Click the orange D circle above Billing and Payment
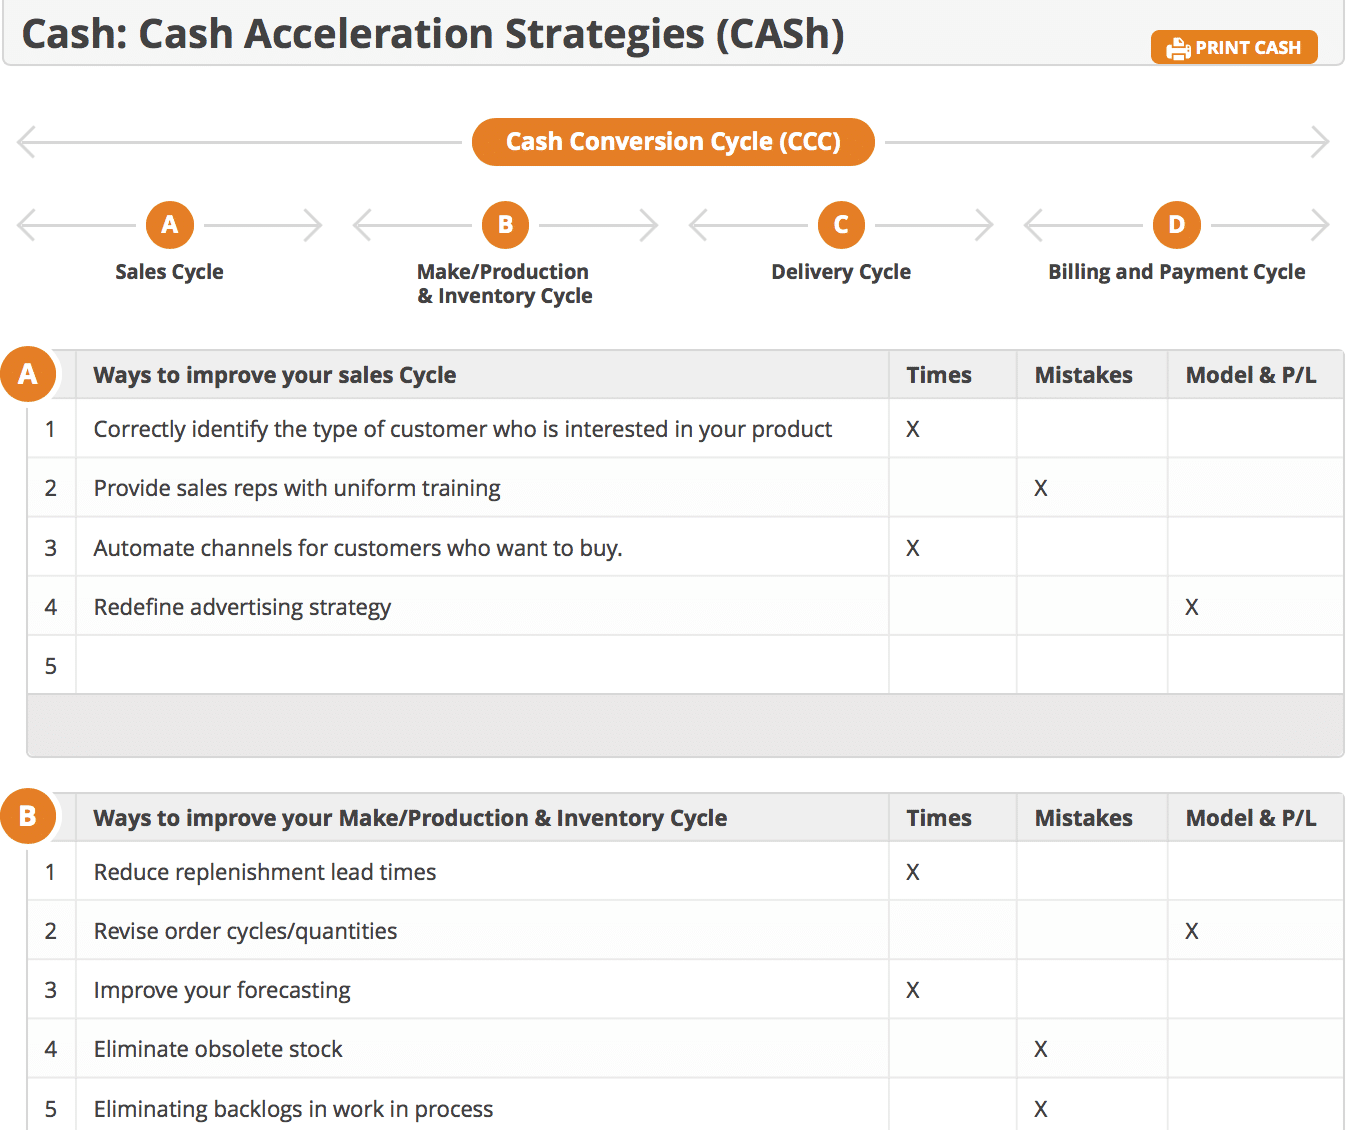The height and width of the screenshot is (1130, 1348). (x=1177, y=225)
